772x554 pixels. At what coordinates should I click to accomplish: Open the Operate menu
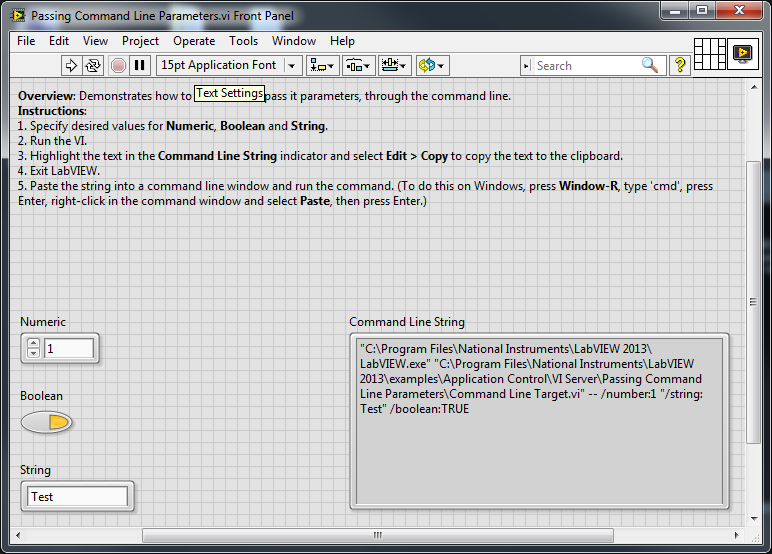(194, 41)
